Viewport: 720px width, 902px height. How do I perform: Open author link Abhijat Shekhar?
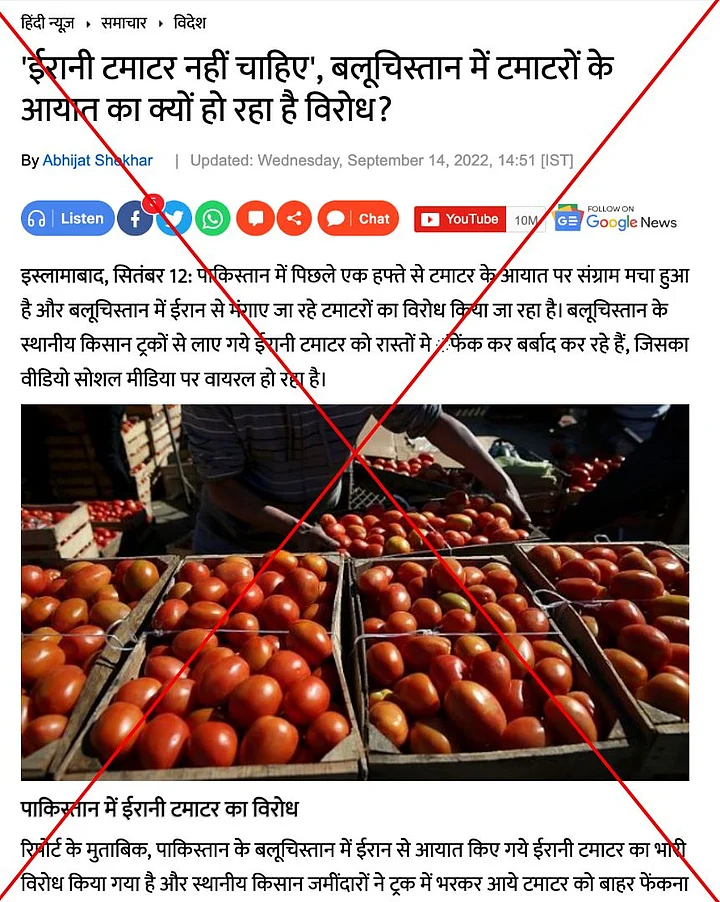(98, 160)
